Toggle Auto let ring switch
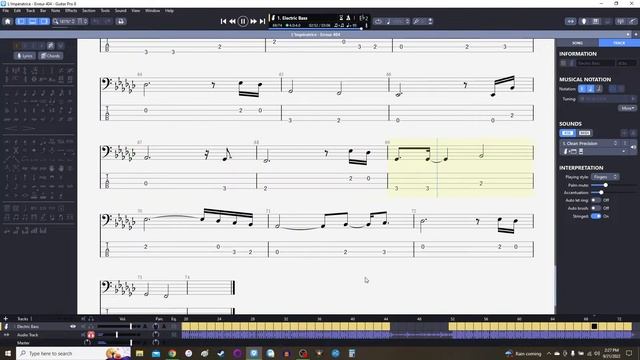The height and width of the screenshot is (360, 640). tap(596, 200)
